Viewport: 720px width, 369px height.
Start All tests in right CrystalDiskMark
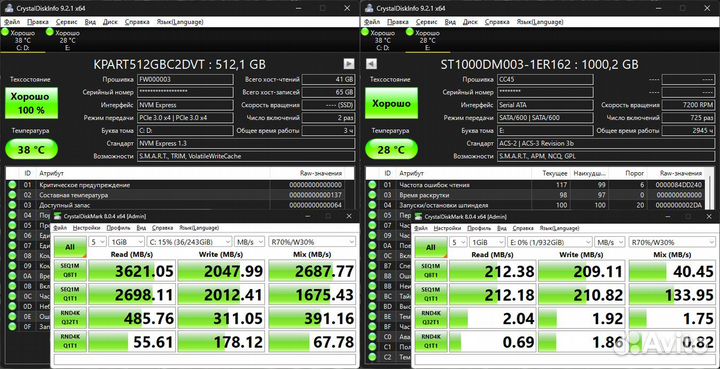pyautogui.click(x=431, y=247)
